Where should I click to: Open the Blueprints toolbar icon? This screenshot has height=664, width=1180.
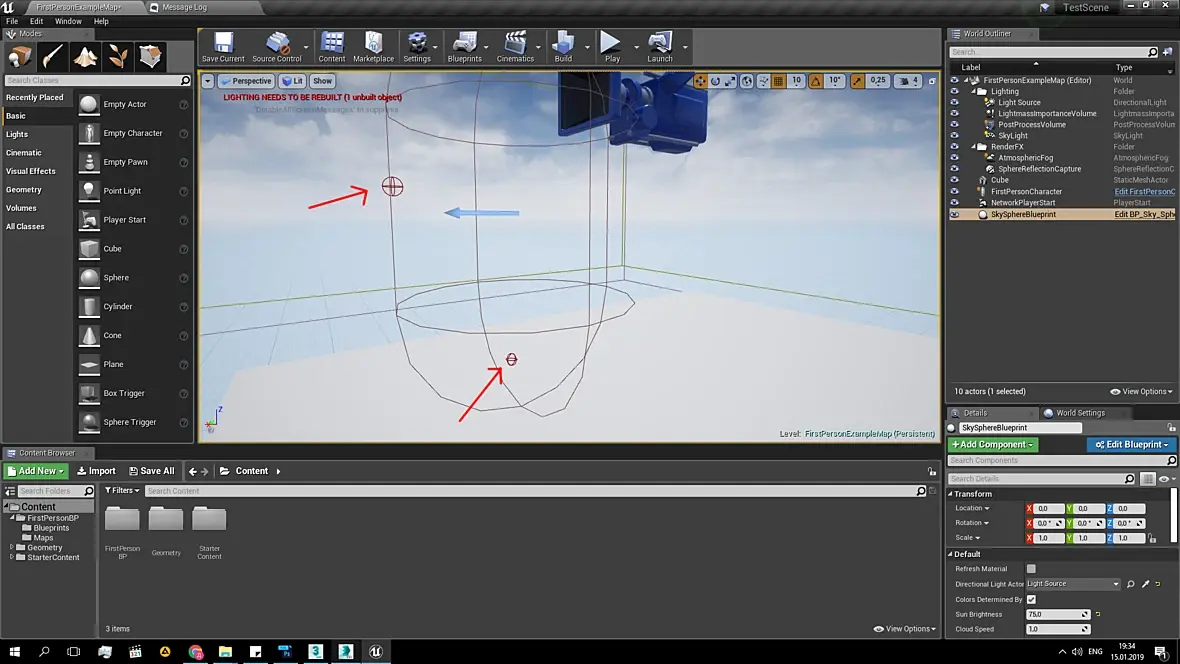point(464,45)
